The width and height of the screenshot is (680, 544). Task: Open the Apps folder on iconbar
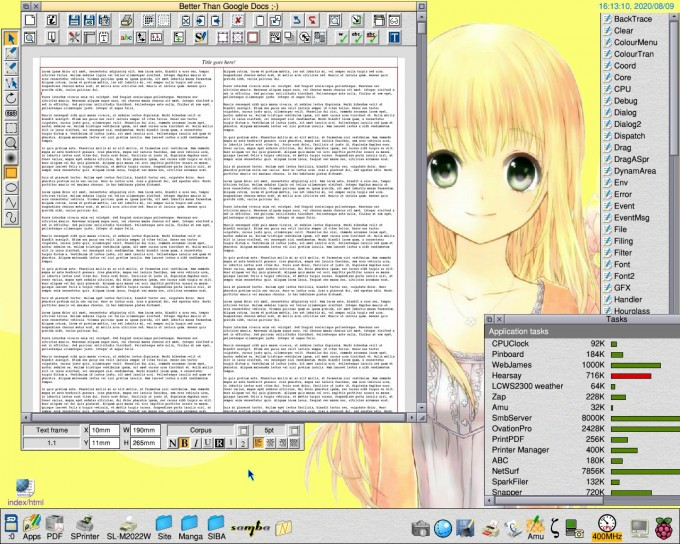pyautogui.click(x=32, y=528)
